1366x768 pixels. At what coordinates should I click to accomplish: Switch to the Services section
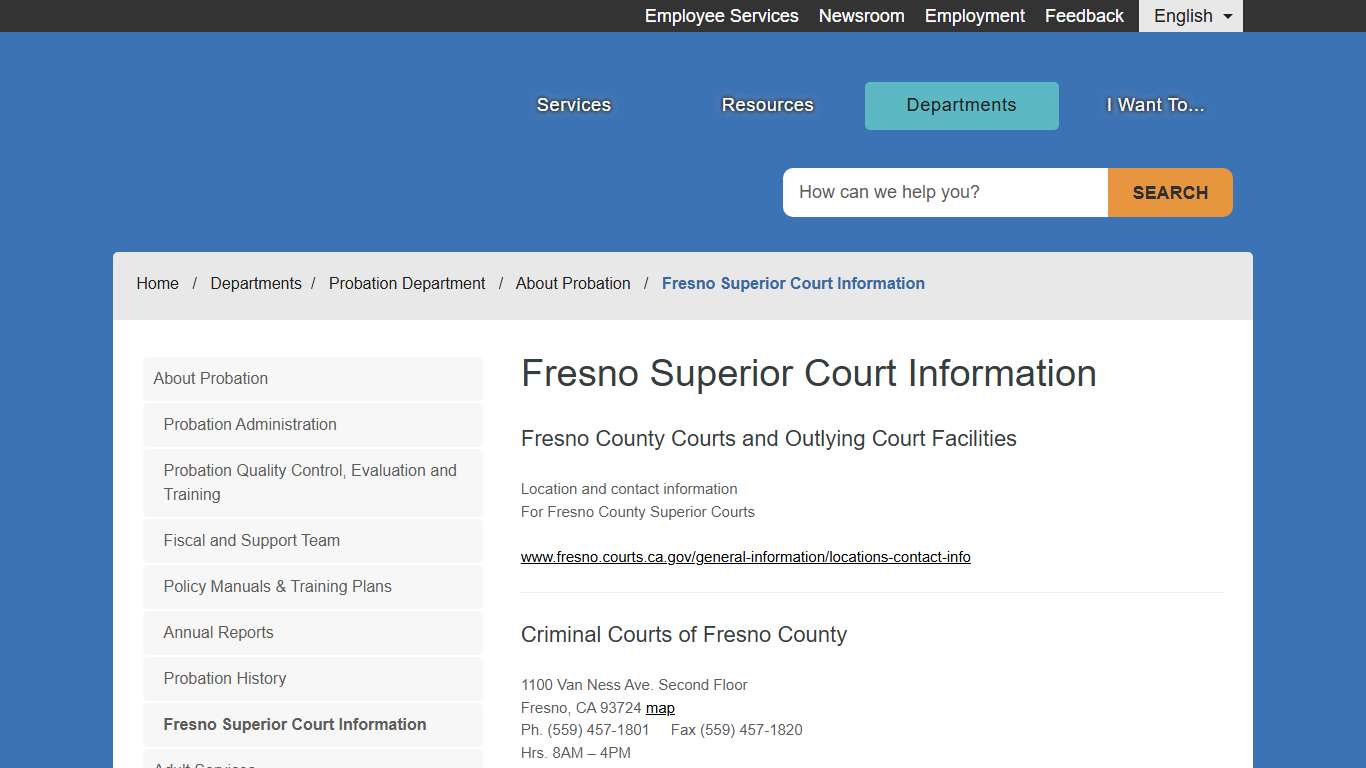(573, 105)
